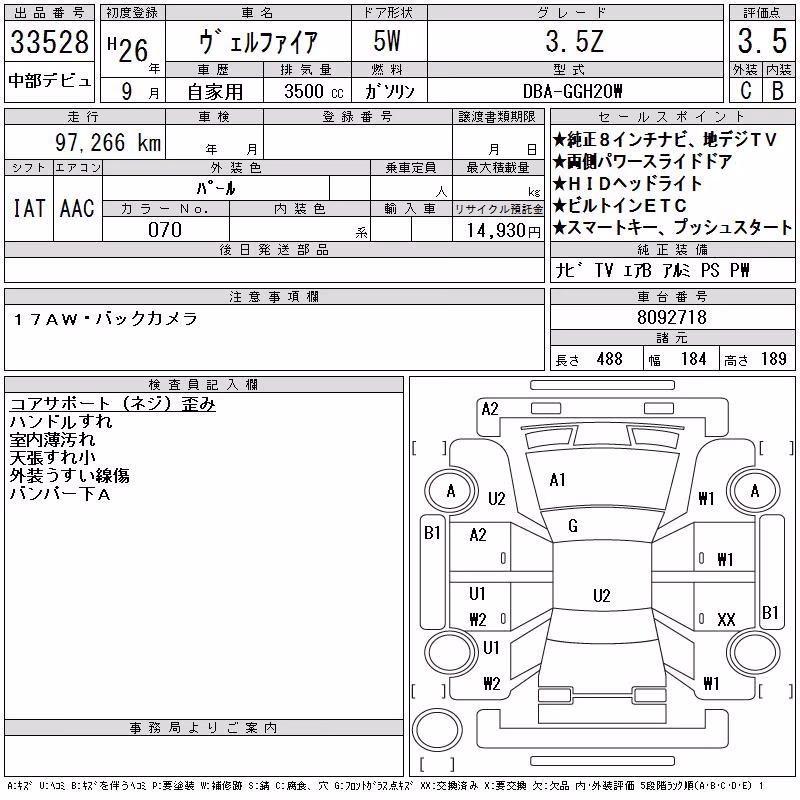Select ナビ in genuine equipment row
Image resolution: width=800 pixels, height=800 pixels.
[x=569, y=270]
